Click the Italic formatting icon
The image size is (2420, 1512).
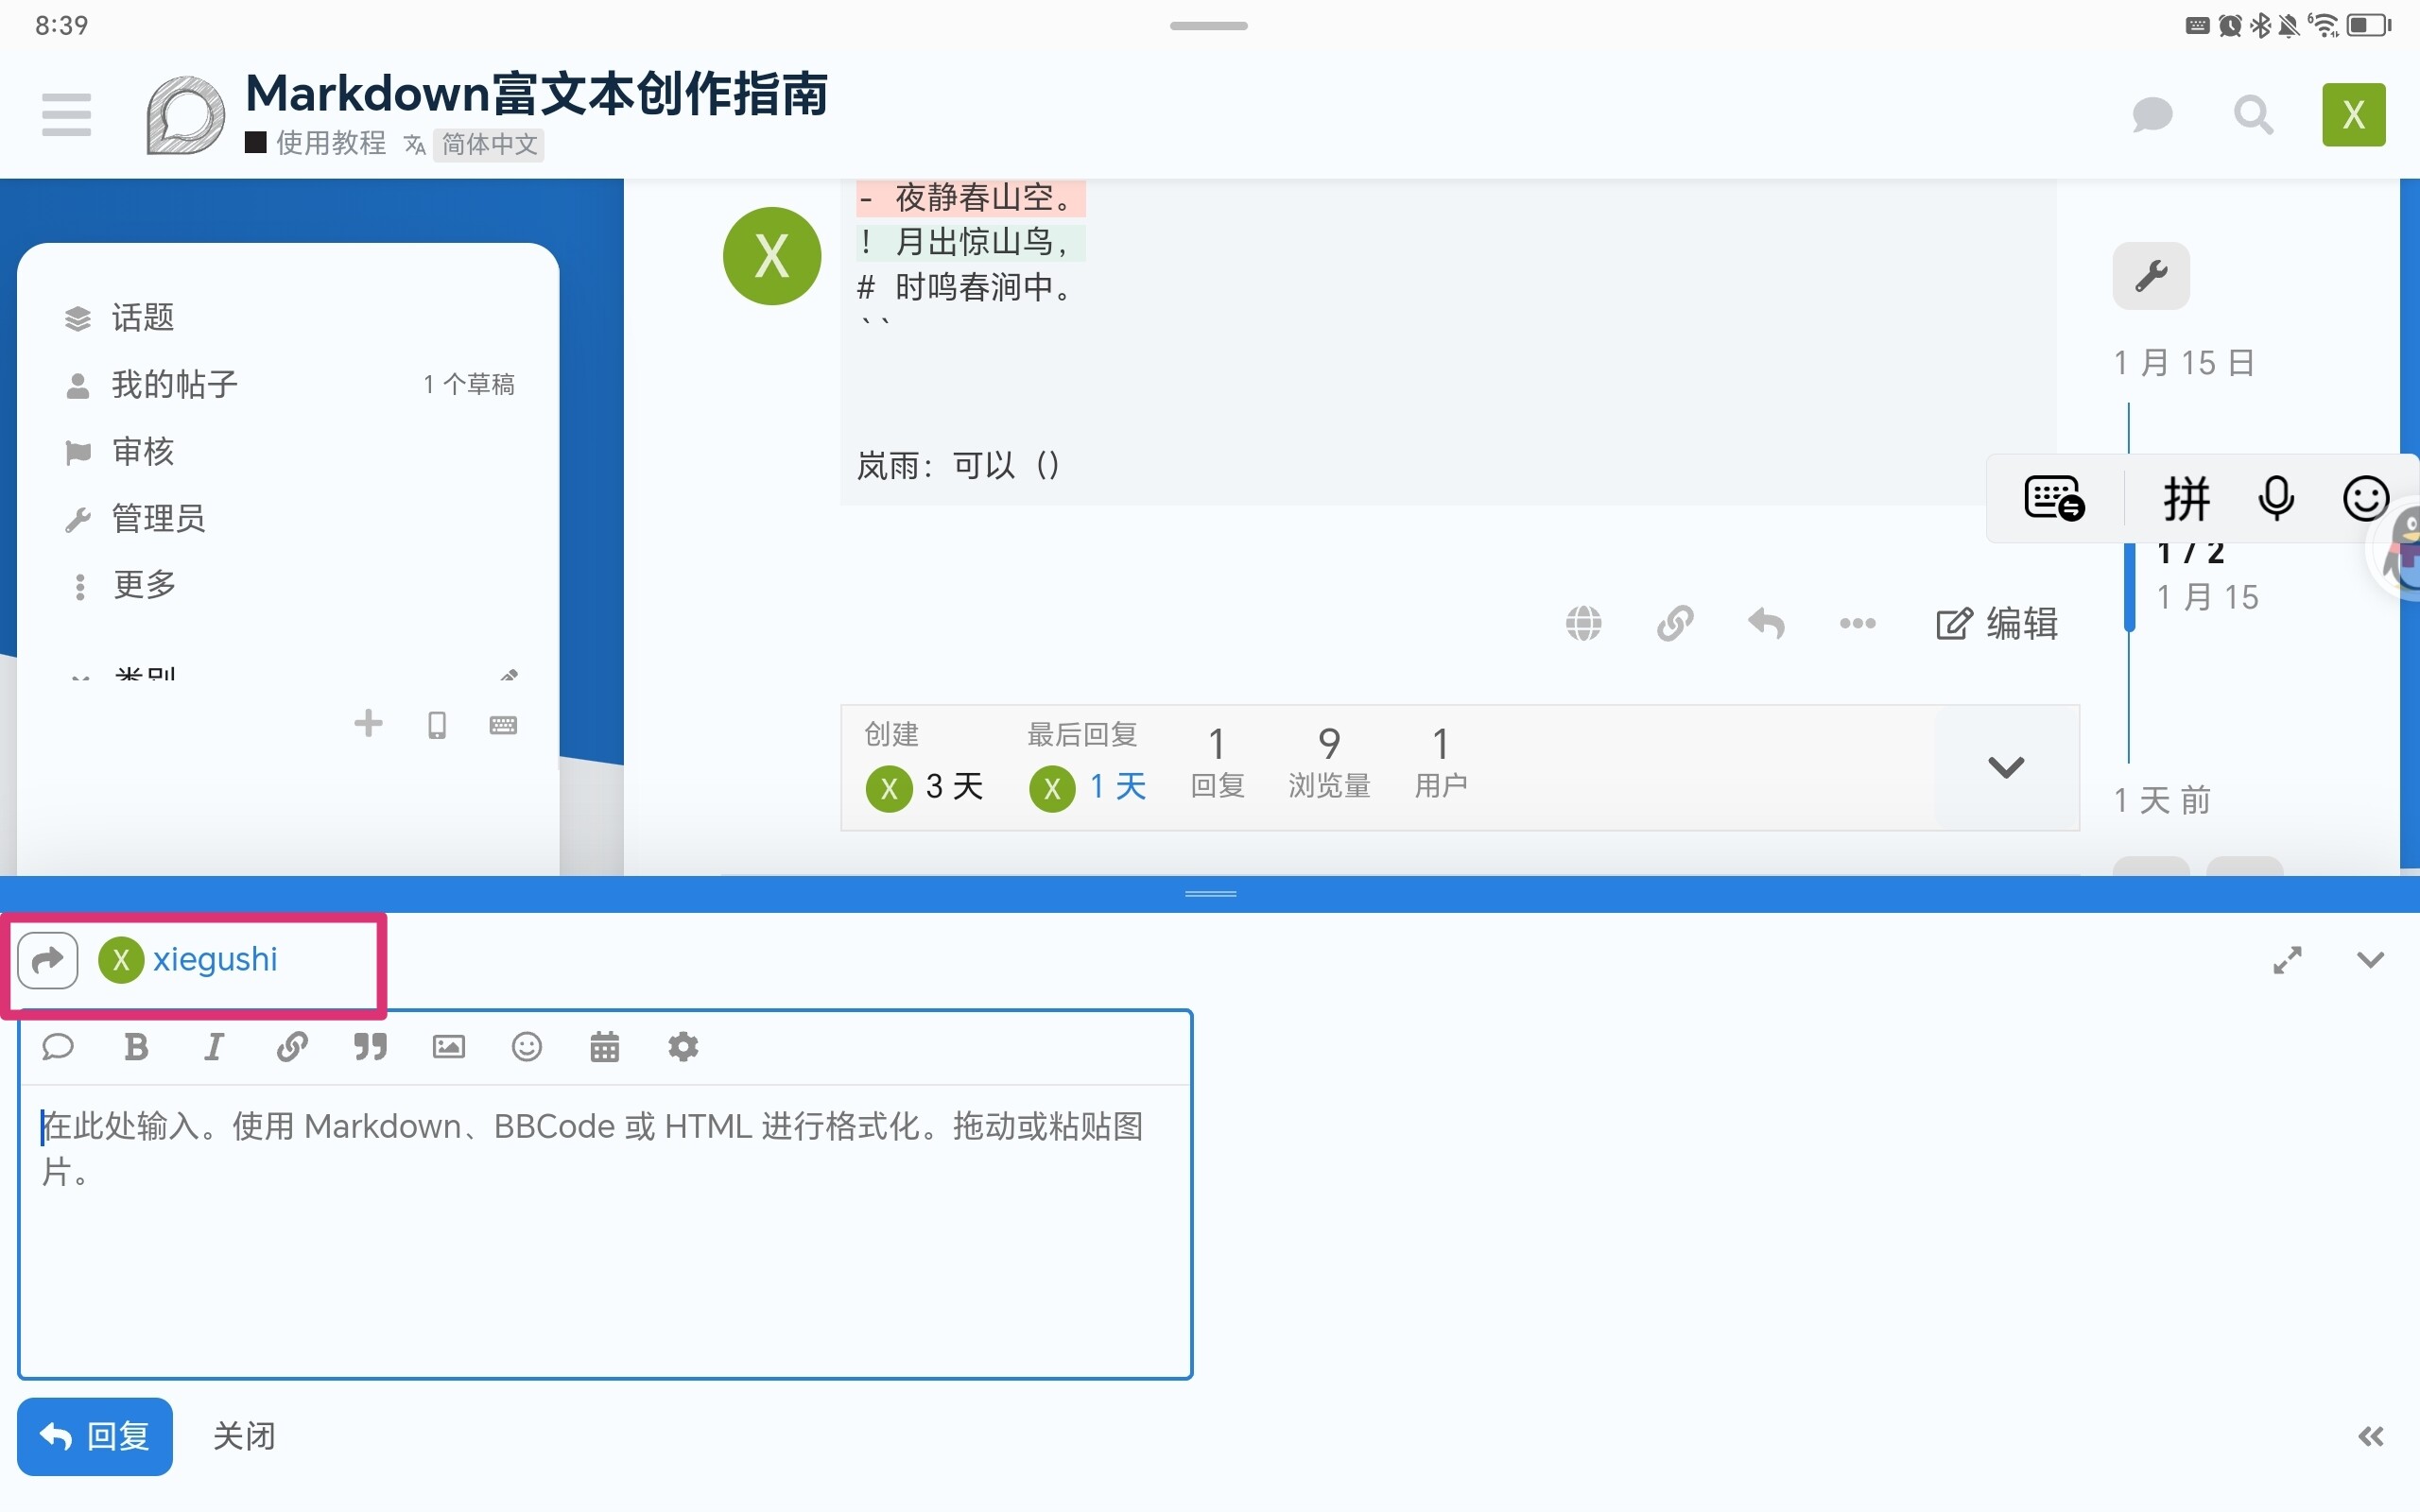coord(213,1047)
